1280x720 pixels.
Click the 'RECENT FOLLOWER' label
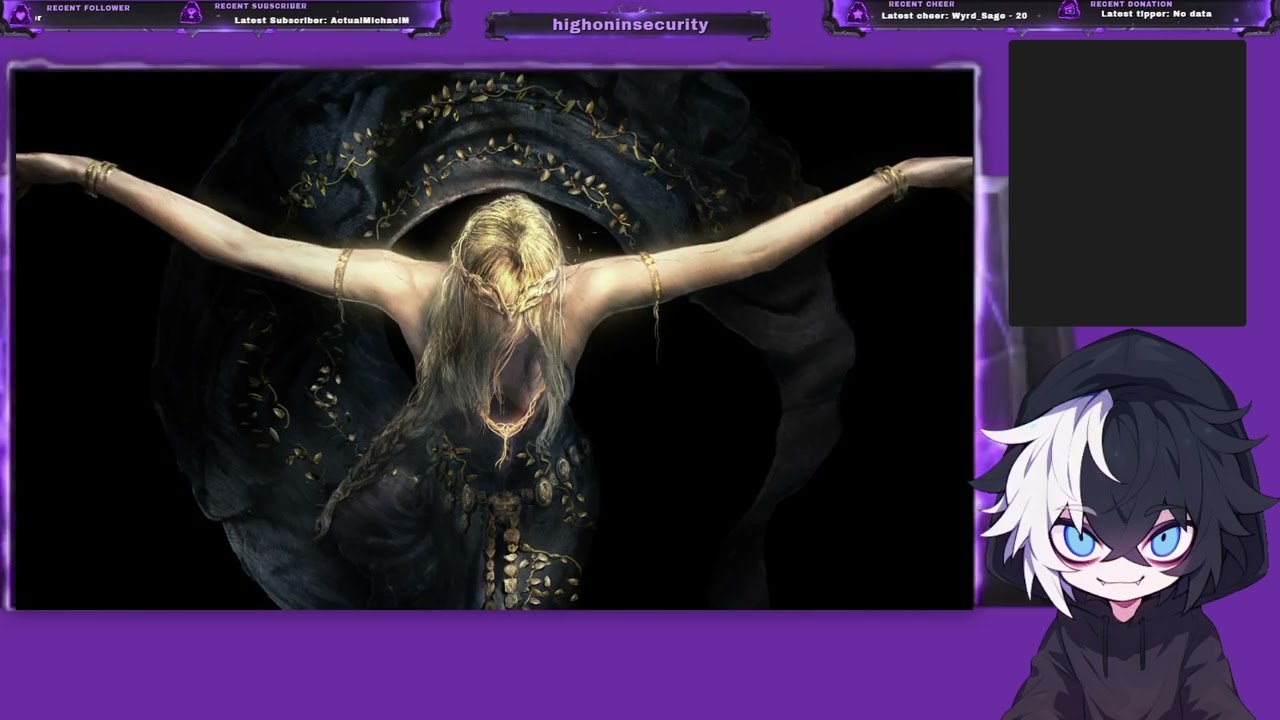point(88,8)
